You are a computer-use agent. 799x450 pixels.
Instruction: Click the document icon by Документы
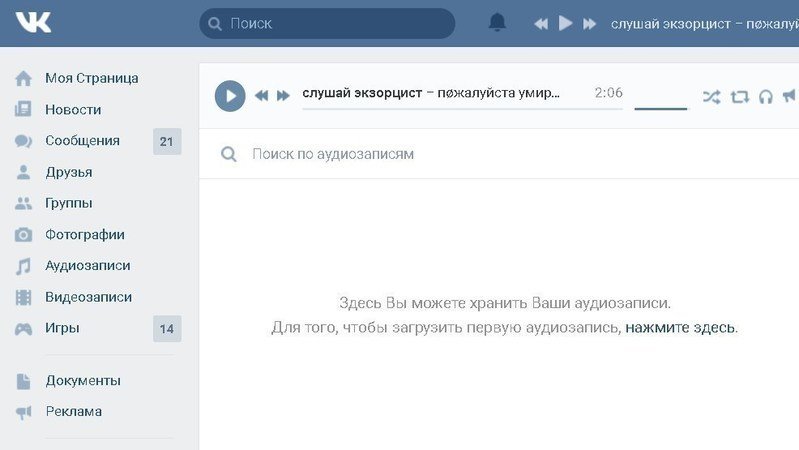tap(23, 381)
